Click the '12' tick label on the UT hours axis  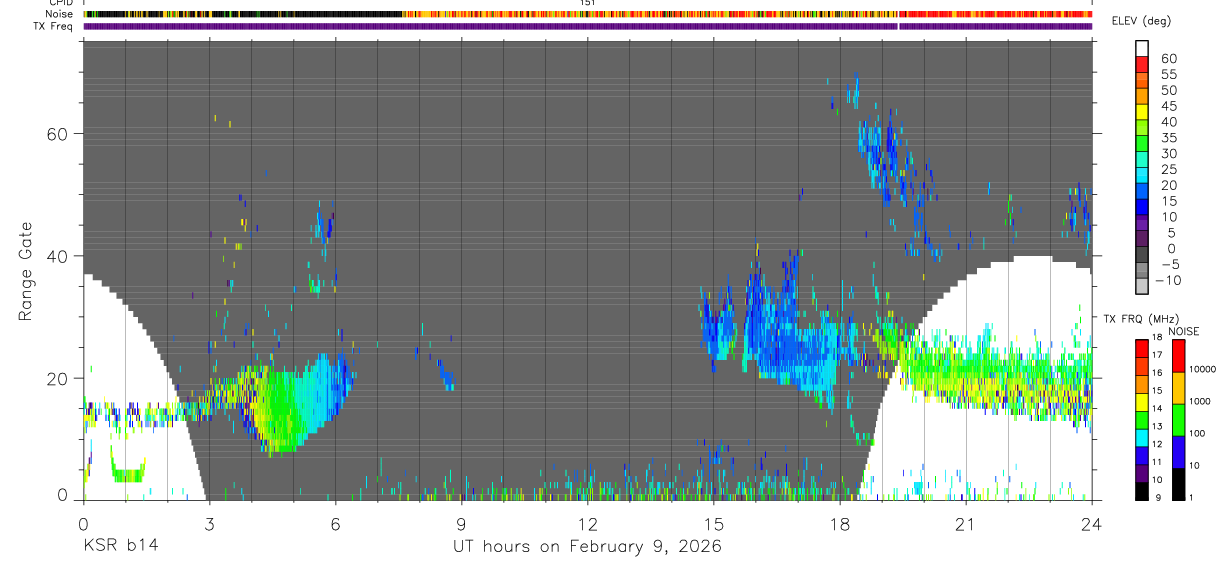click(587, 522)
